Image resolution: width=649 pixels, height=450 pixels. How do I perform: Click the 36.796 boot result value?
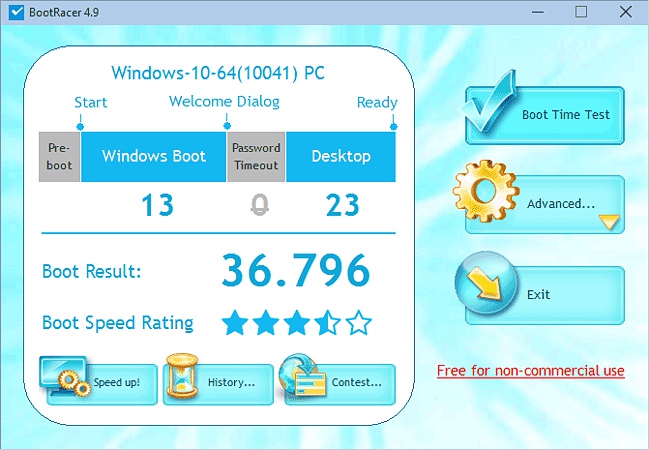point(295,270)
